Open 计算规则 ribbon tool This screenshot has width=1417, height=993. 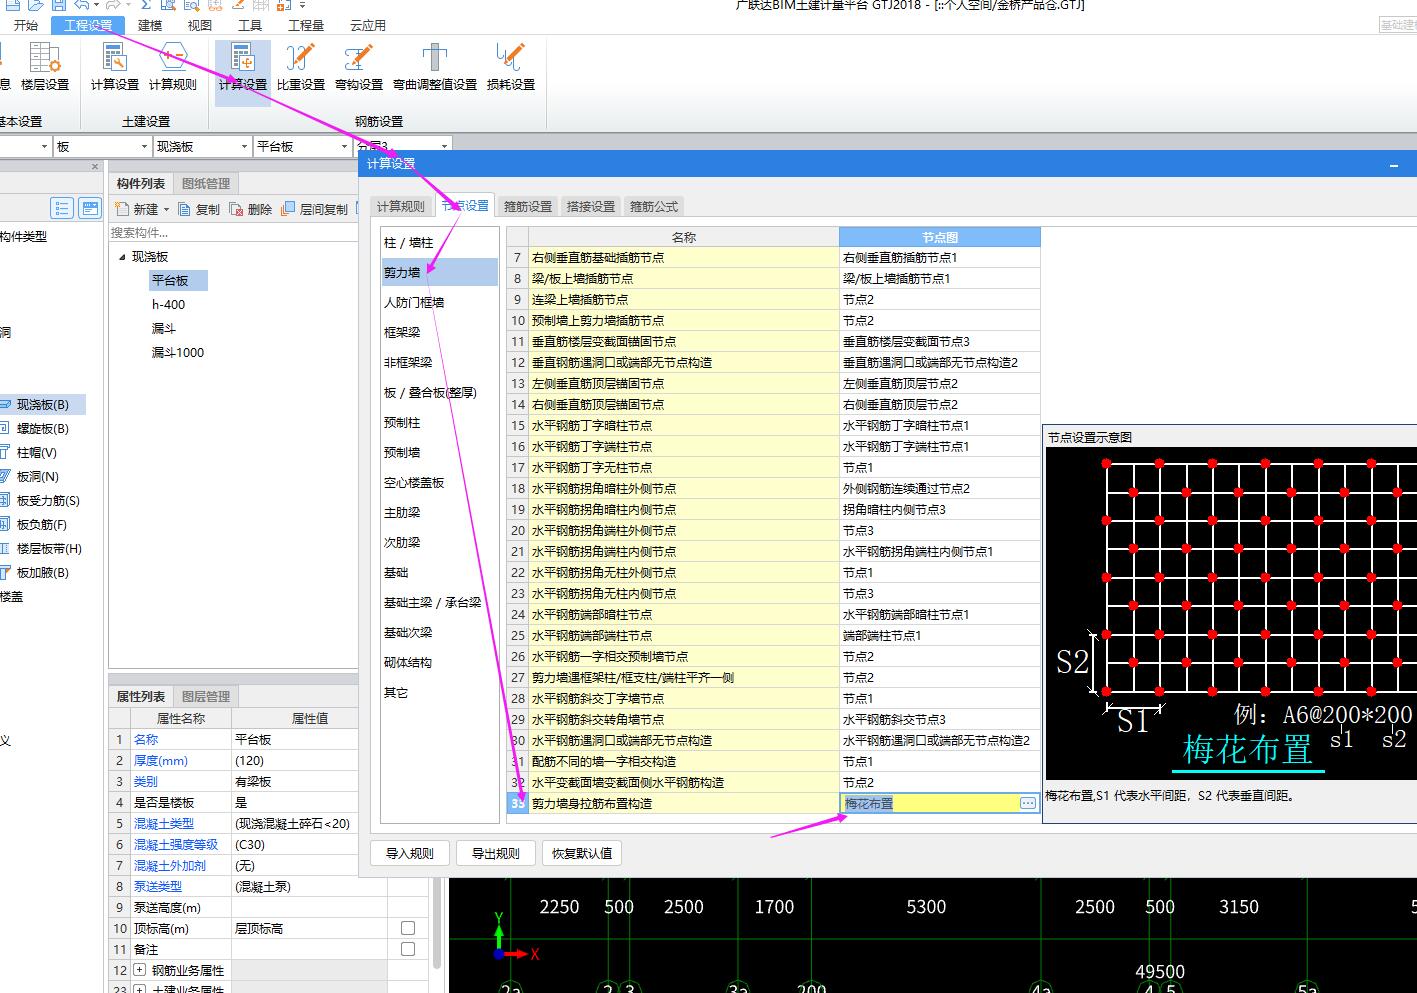[x=173, y=66]
